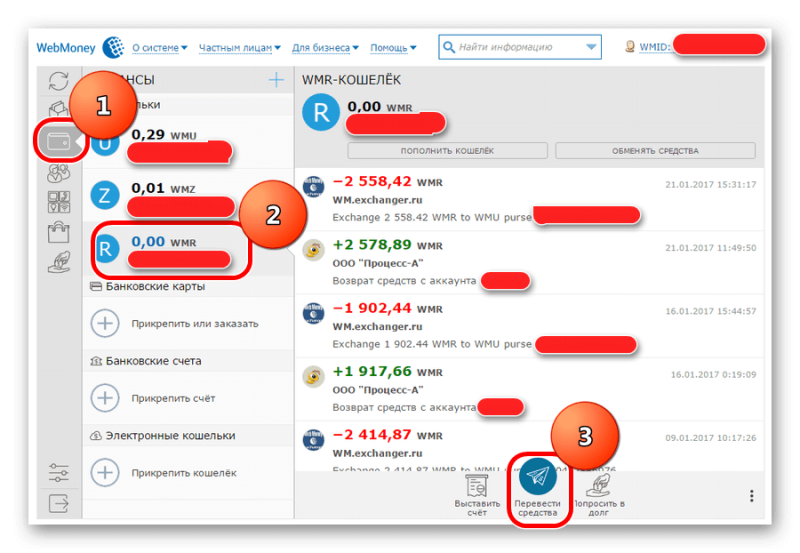The image size is (800, 553).
Task: Click the date 16.01.2017 0:19:09
Action: click(x=713, y=374)
